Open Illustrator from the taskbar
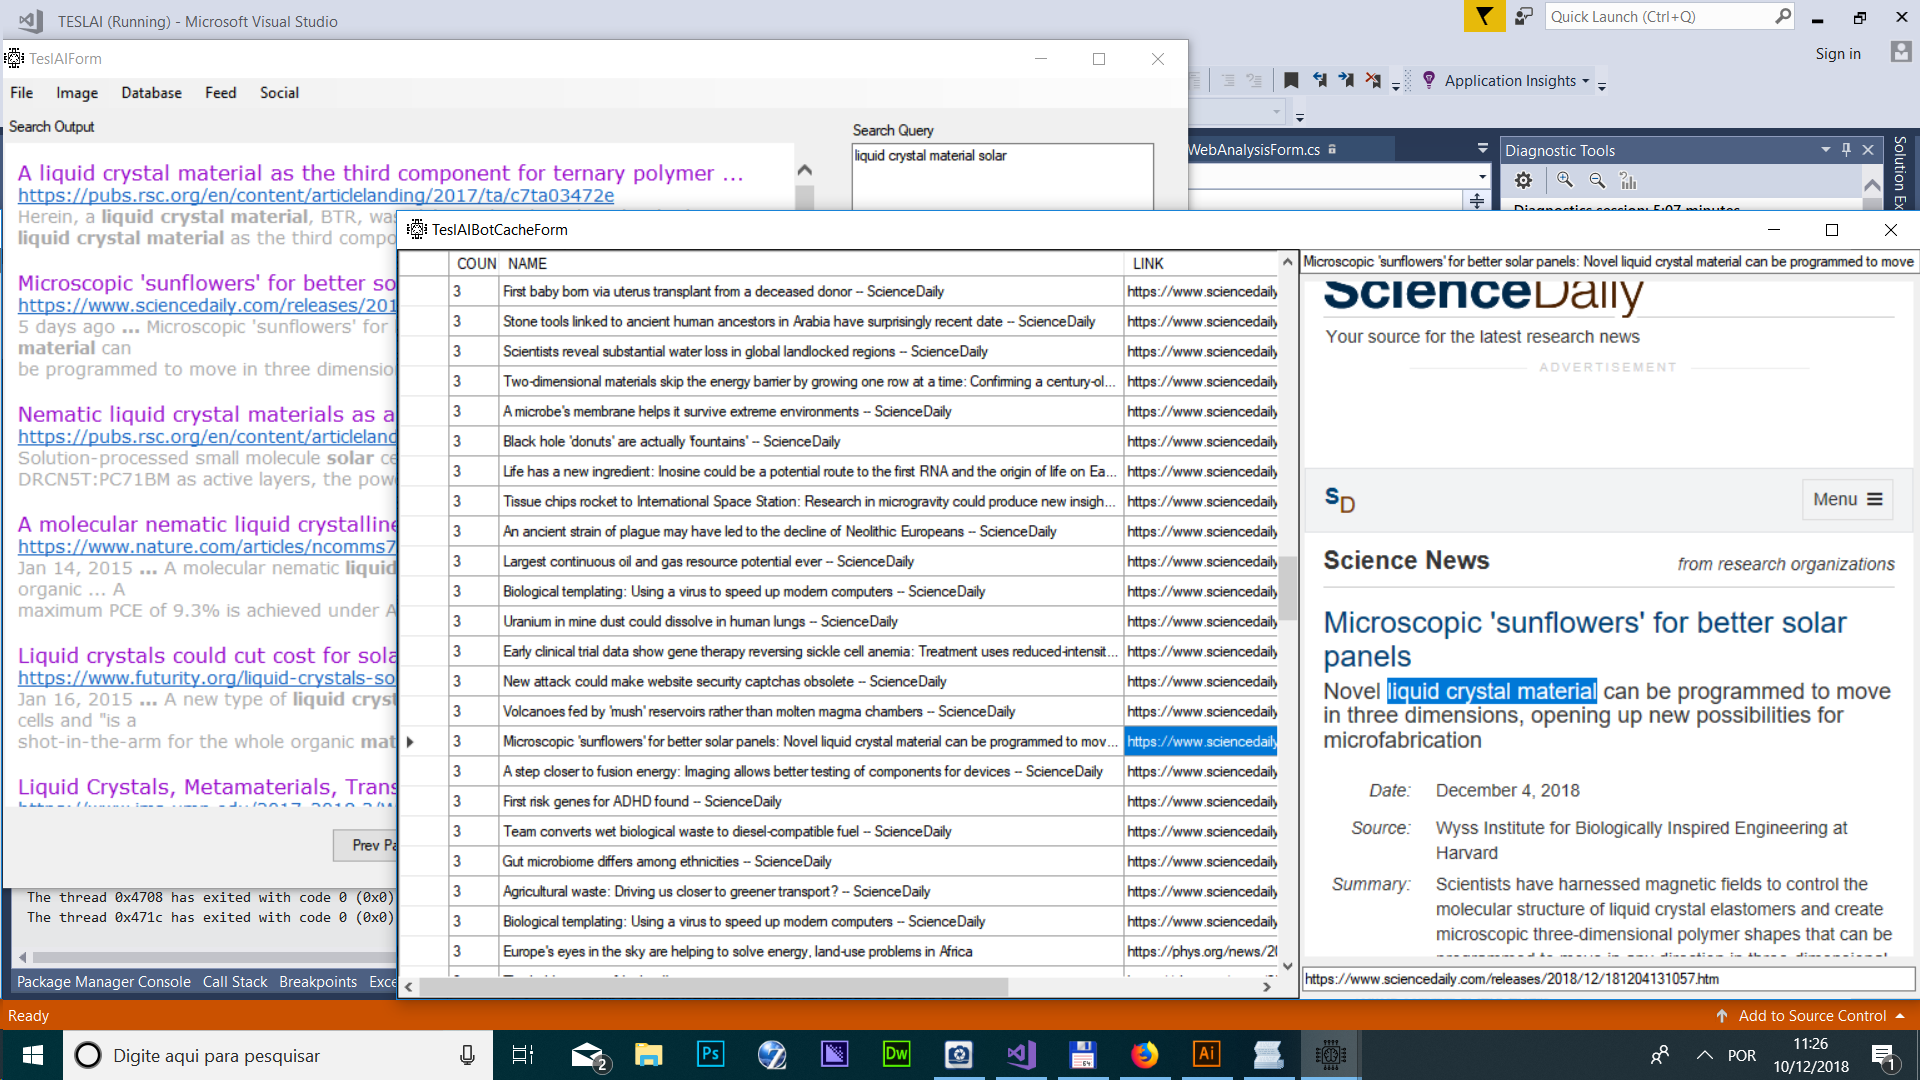Image resolution: width=1920 pixels, height=1080 pixels. 1207,1055
